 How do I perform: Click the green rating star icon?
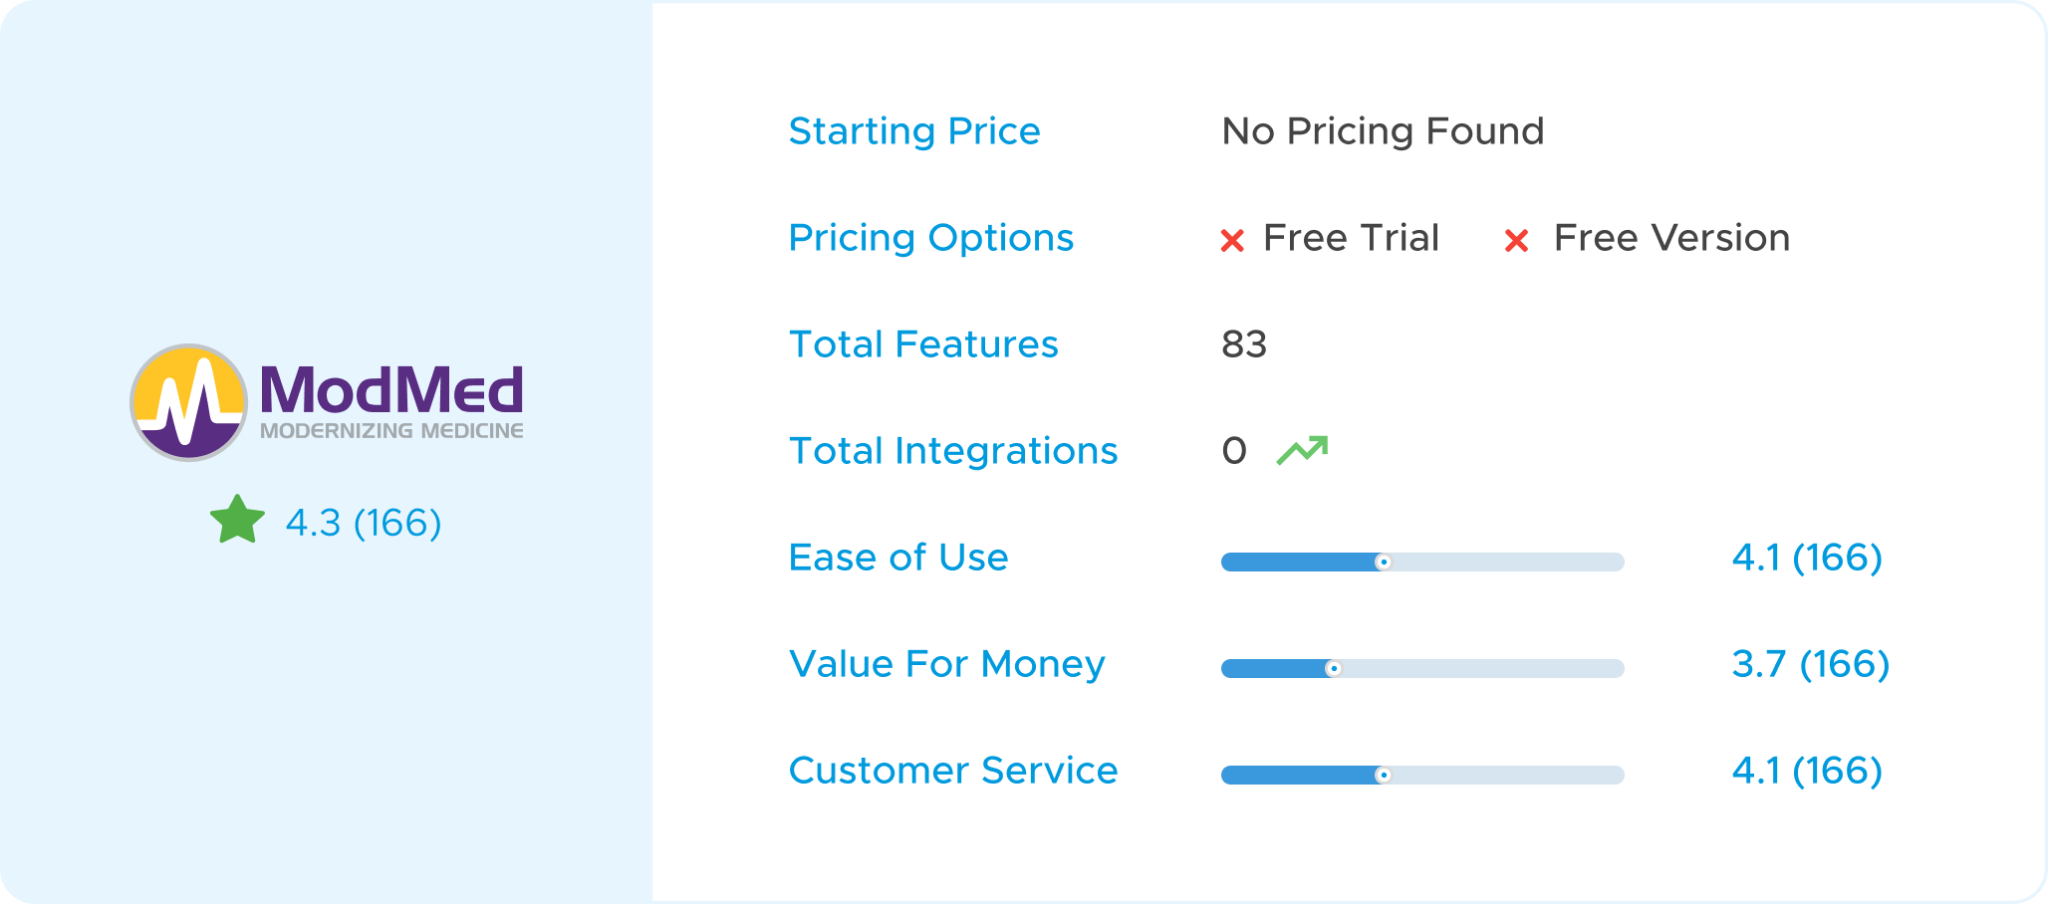pos(237,520)
